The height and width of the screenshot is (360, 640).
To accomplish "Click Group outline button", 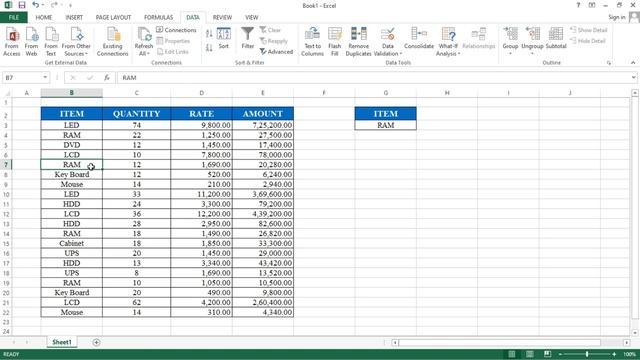I will point(510,40).
